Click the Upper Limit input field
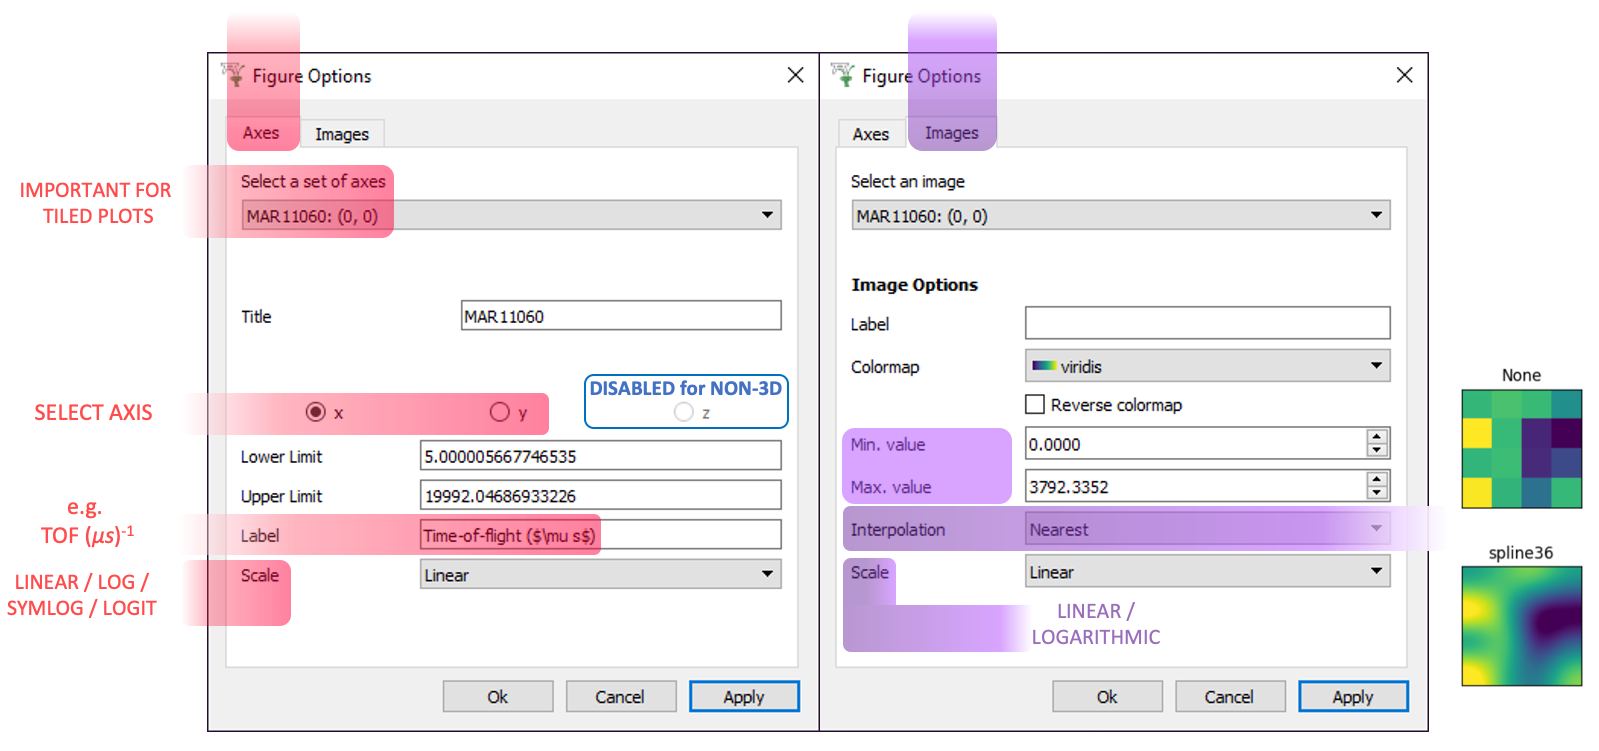 tap(600, 495)
